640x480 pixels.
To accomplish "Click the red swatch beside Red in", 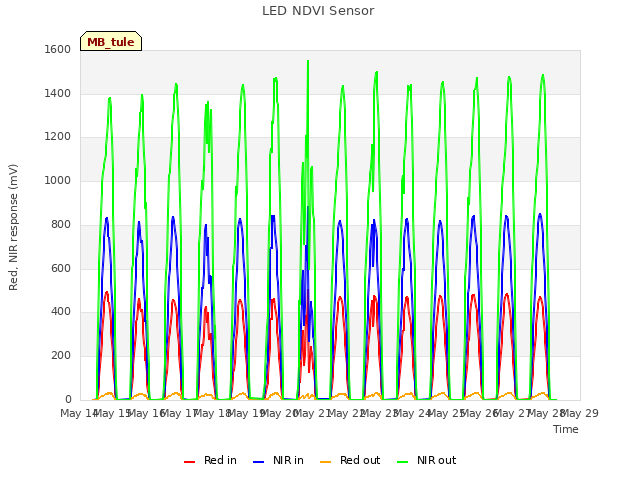I will (189, 462).
